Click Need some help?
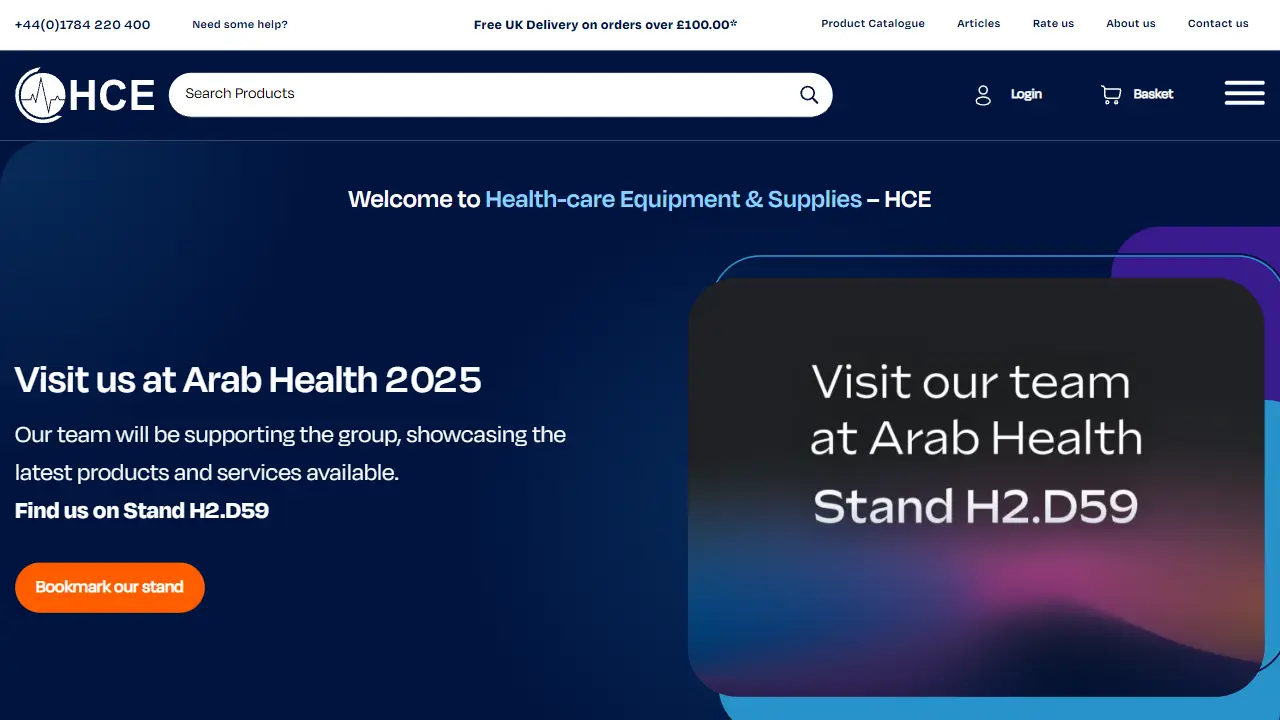Image resolution: width=1280 pixels, height=720 pixels. tap(240, 24)
